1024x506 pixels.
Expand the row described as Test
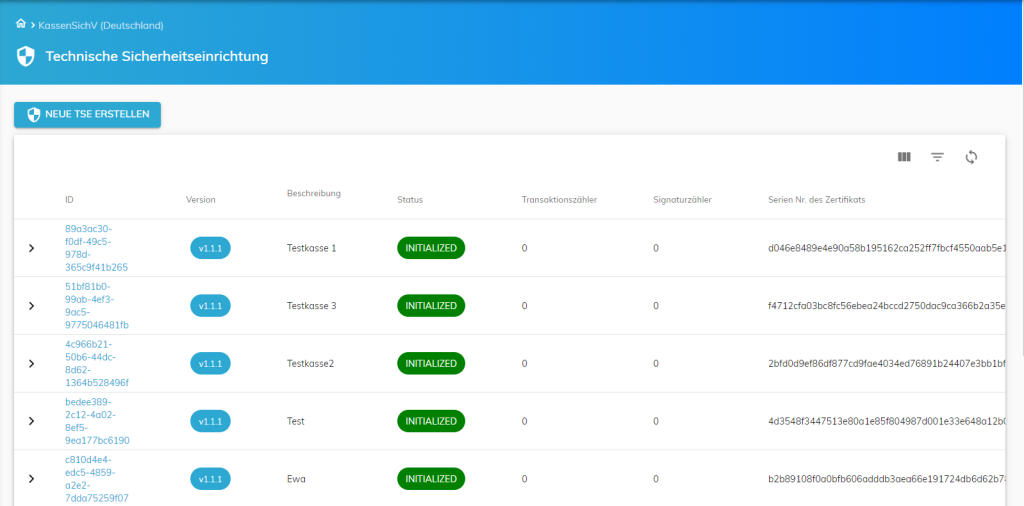[31, 421]
